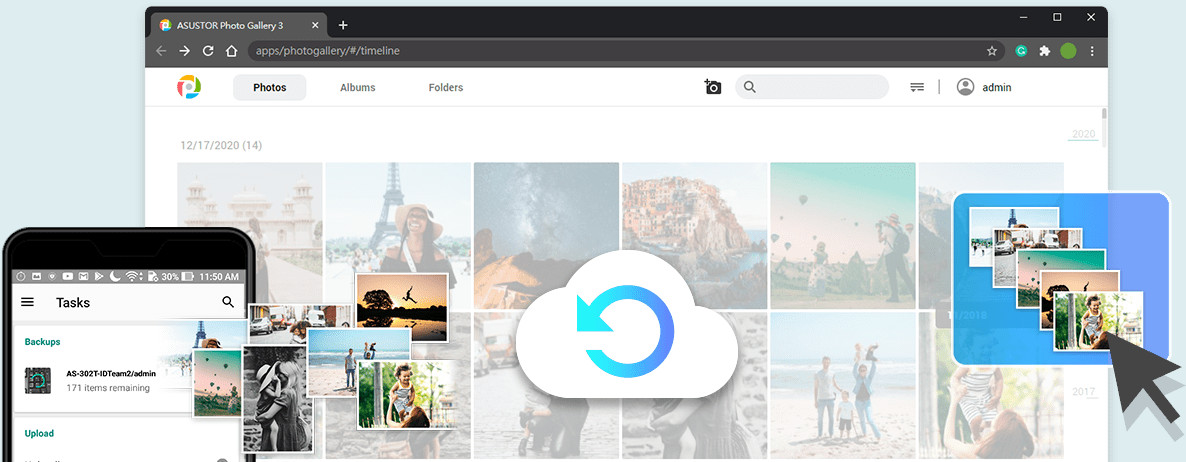Click the search magnifier in gallery

tap(750, 87)
